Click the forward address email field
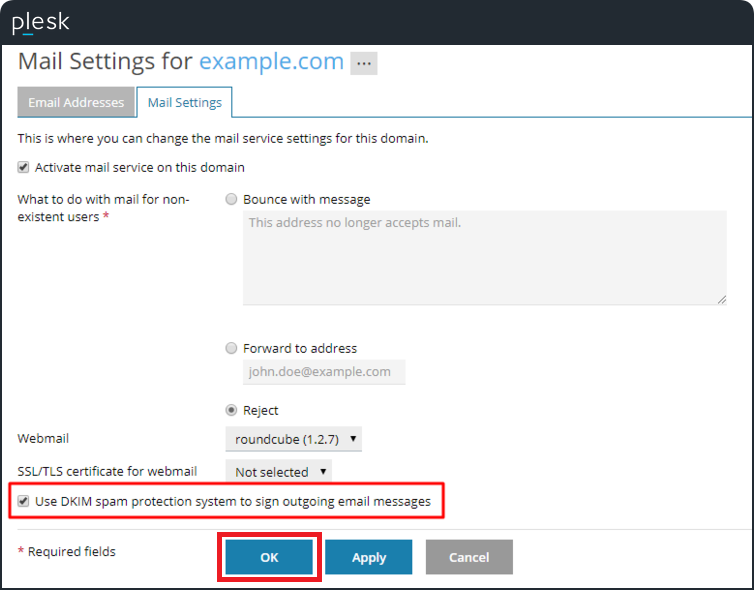This screenshot has width=754, height=590. pyautogui.click(x=324, y=372)
